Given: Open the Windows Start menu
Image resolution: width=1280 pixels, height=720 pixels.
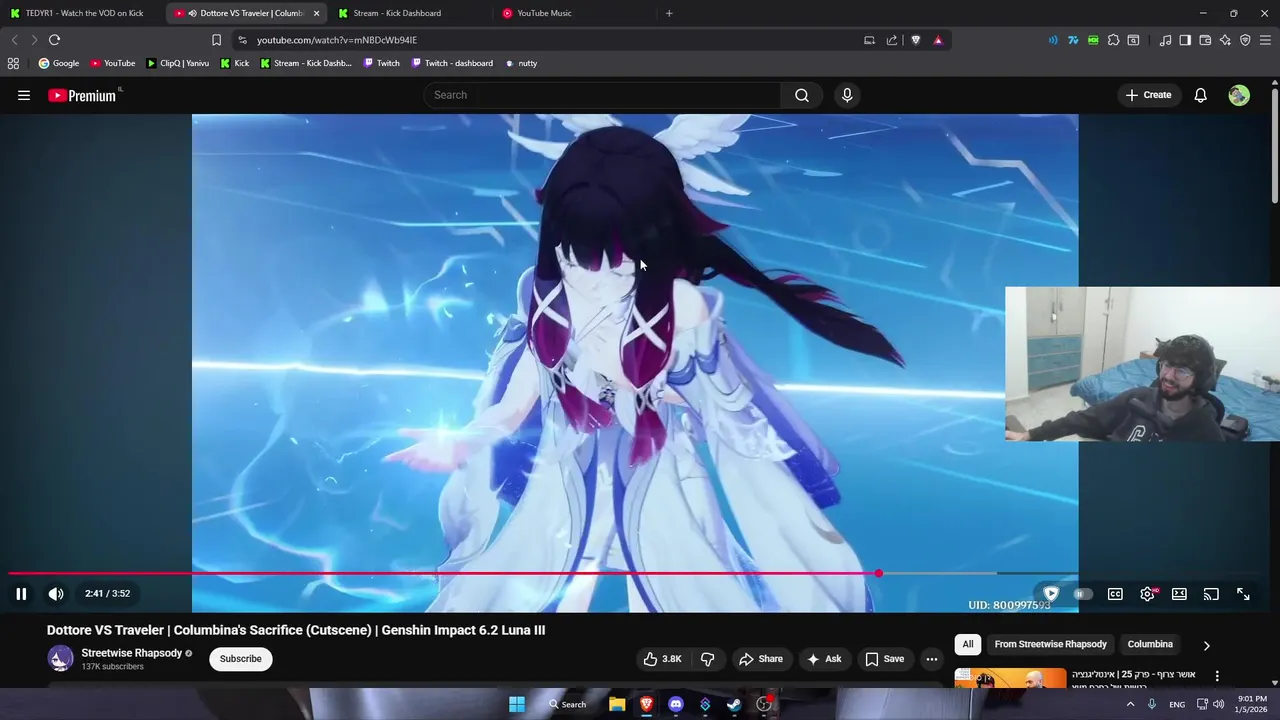Looking at the screenshot, I should 517,704.
